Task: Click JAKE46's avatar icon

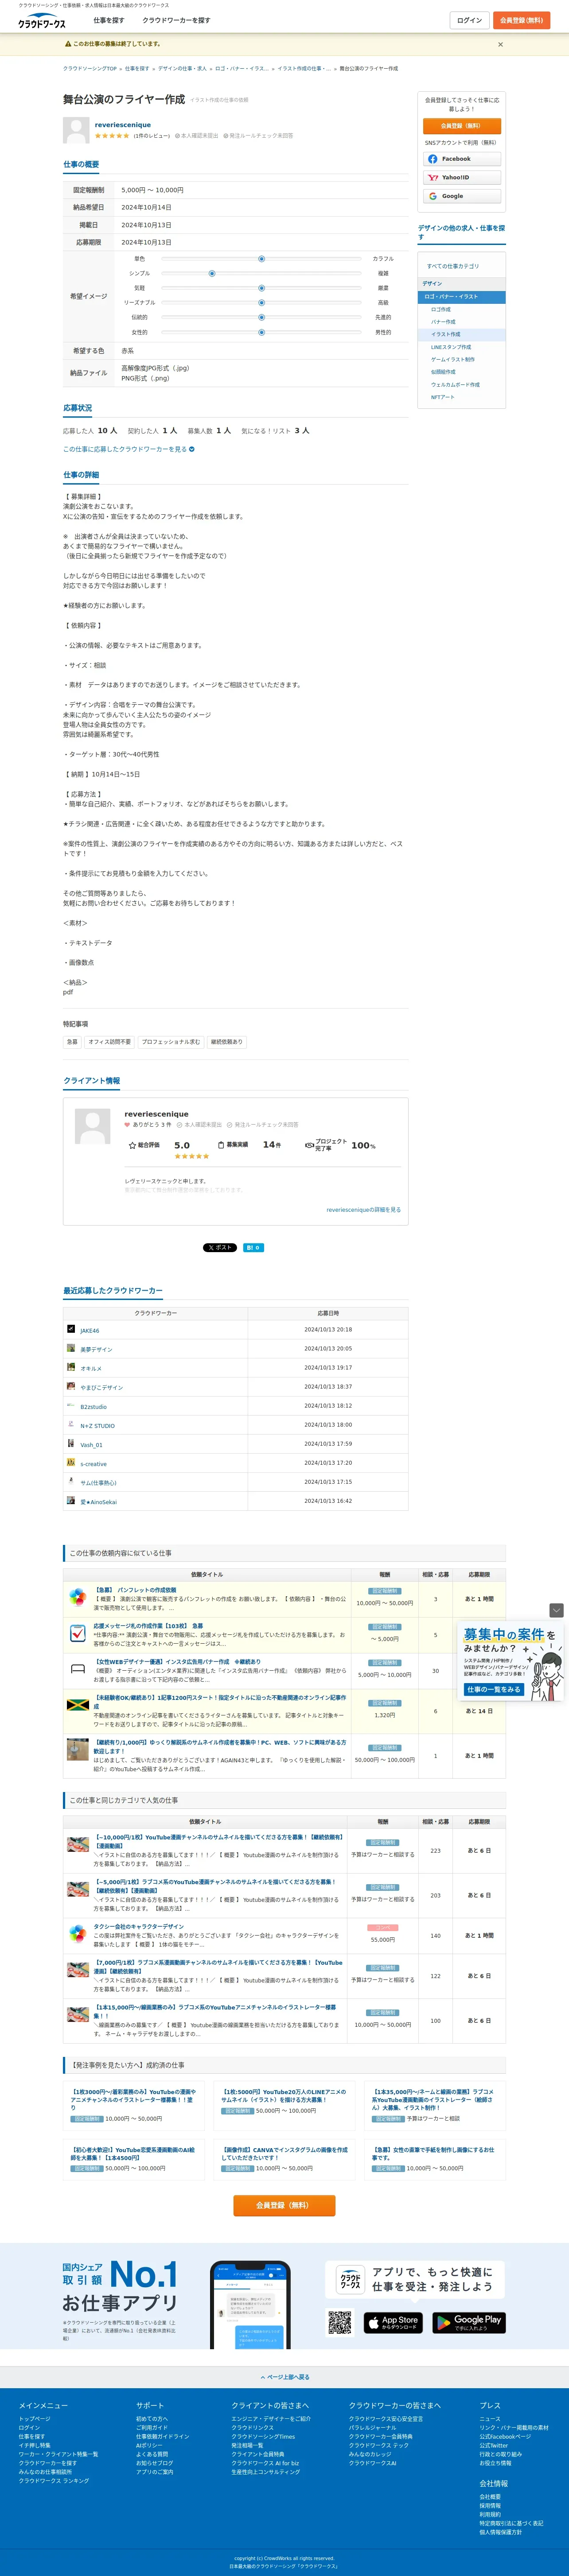Action: tap(71, 1329)
